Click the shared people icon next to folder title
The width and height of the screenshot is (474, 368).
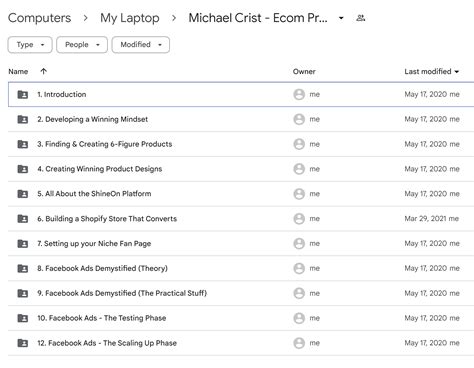361,18
